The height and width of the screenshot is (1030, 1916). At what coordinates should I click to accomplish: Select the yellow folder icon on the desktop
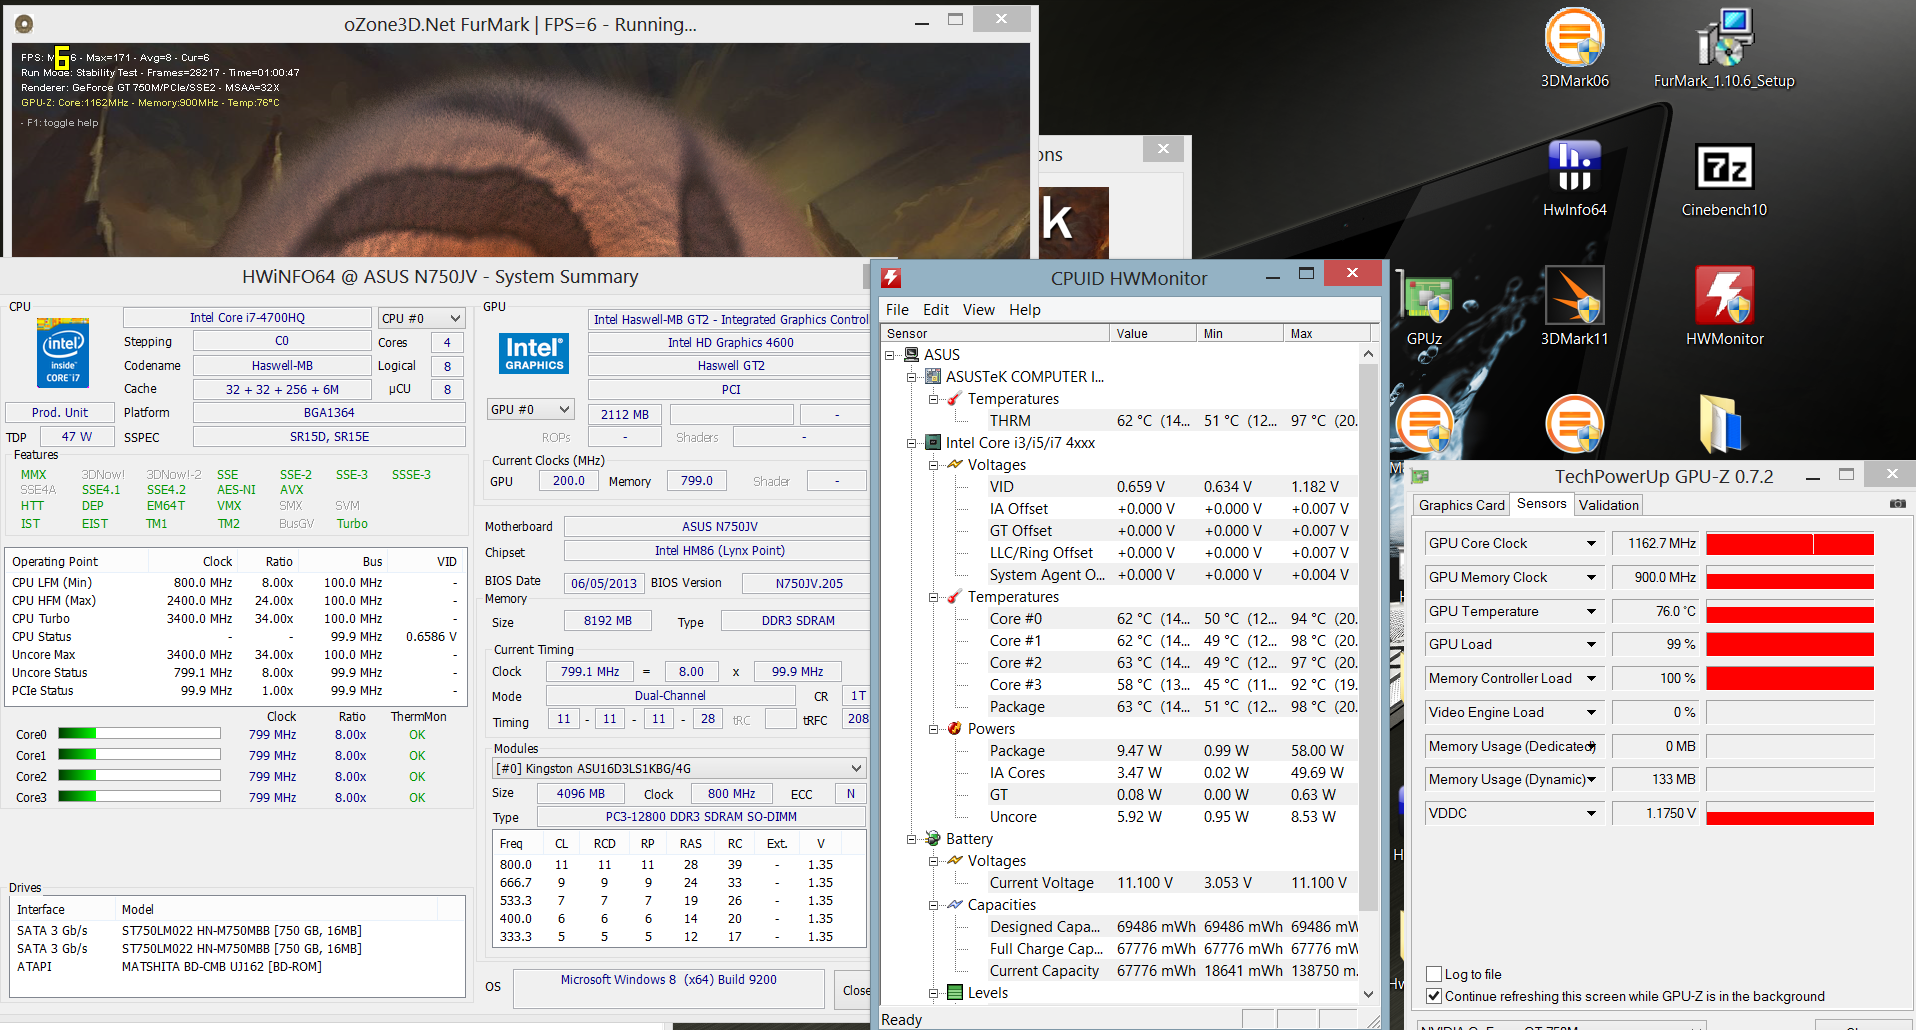[x=1721, y=424]
